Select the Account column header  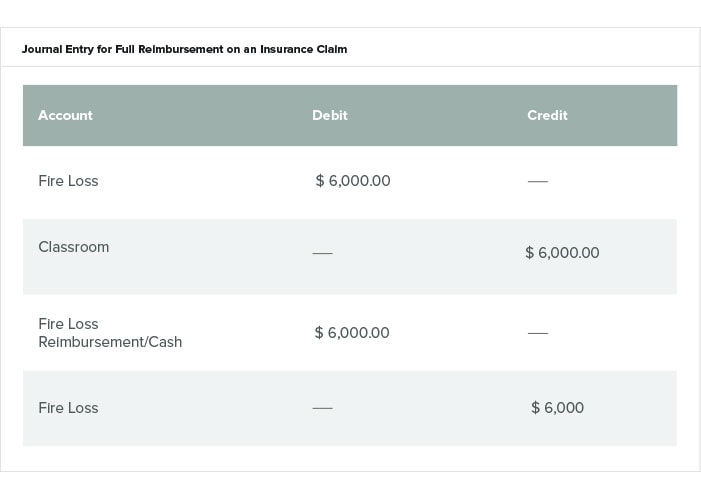tap(65, 115)
